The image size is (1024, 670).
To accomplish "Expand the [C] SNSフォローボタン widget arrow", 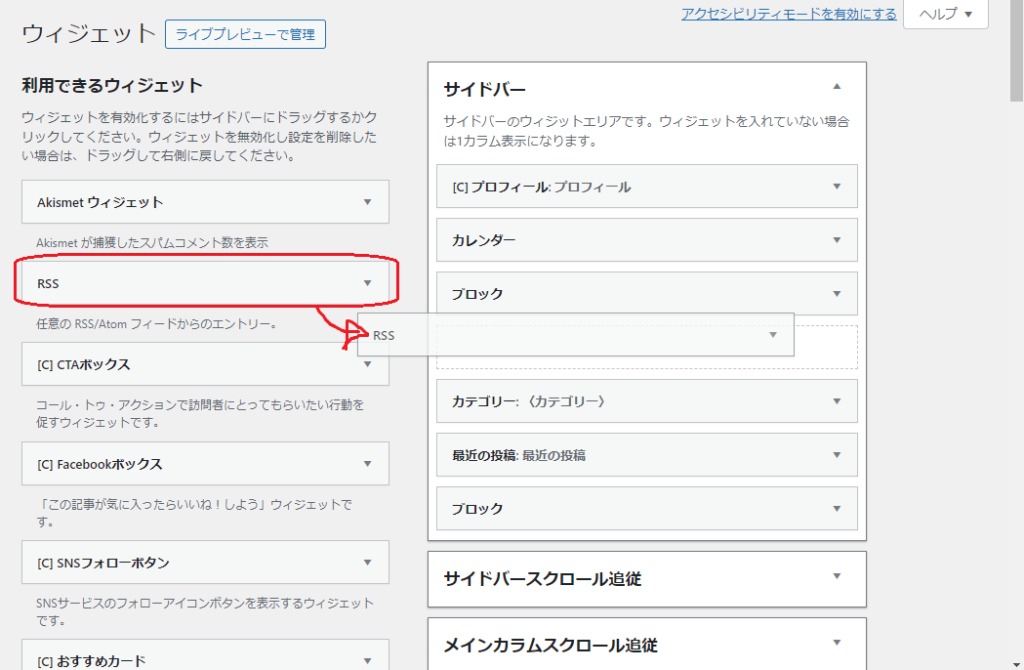I will point(367,563).
